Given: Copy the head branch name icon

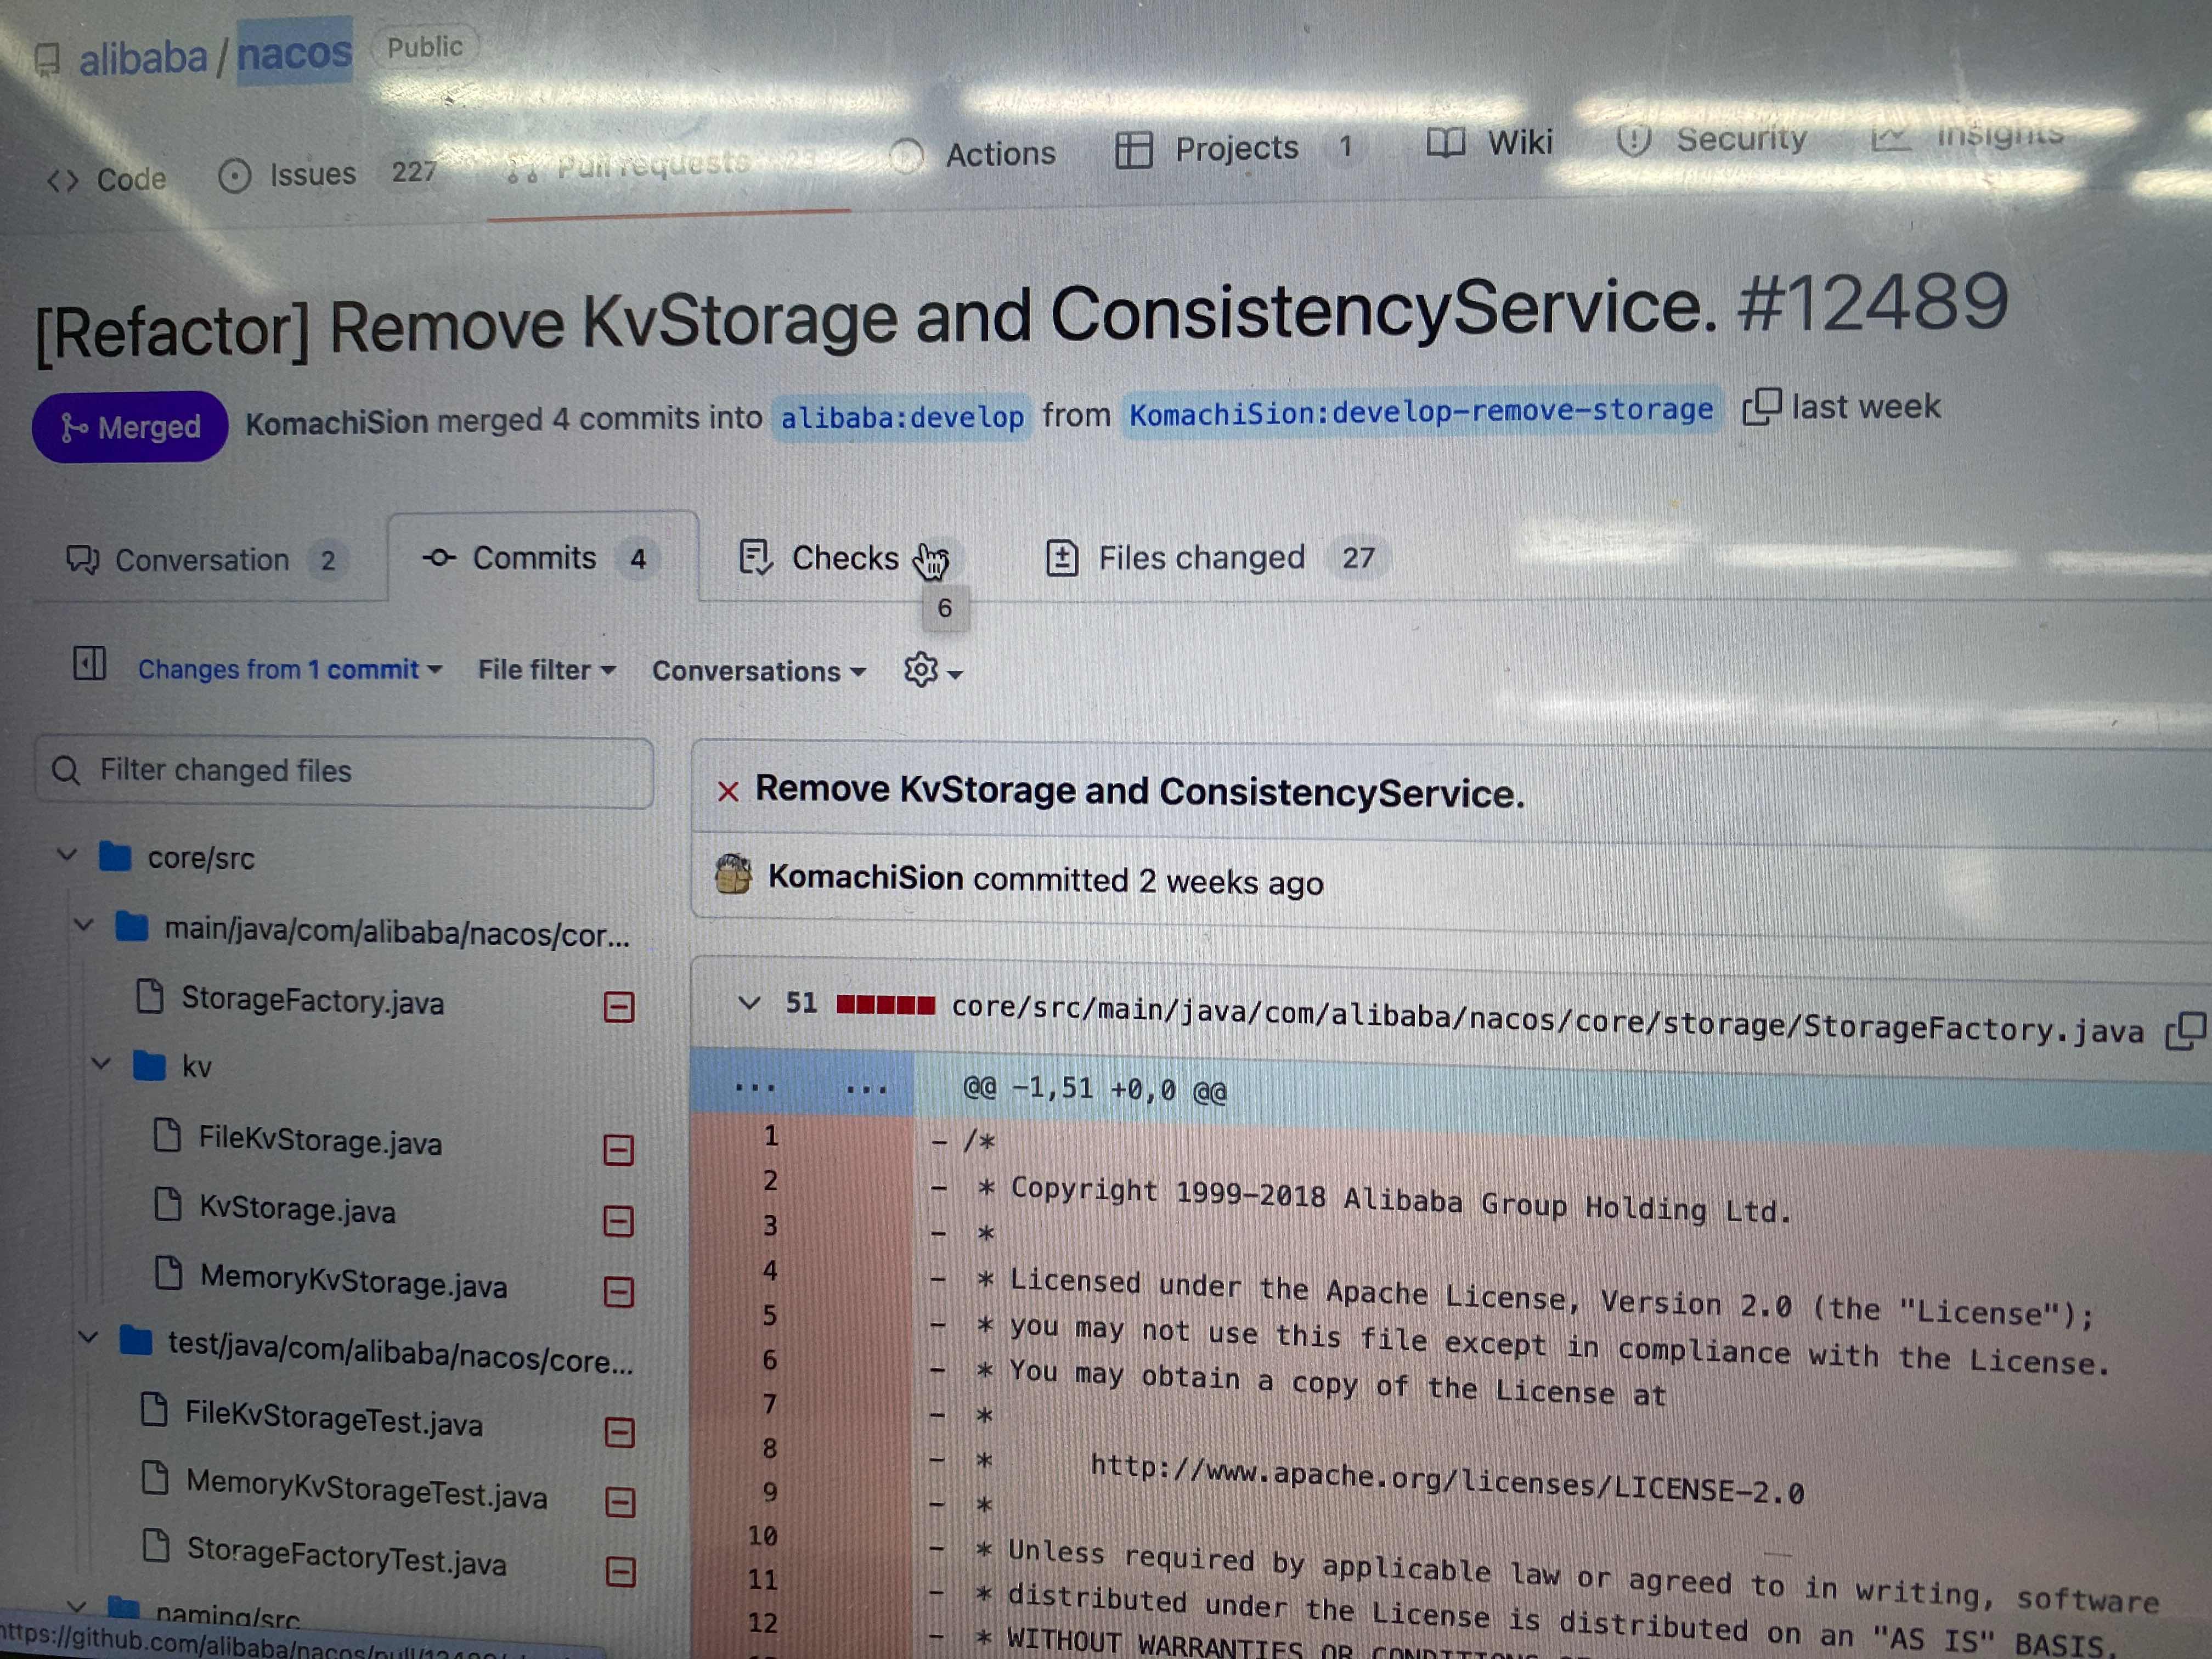Looking at the screenshot, I should pos(1761,407).
